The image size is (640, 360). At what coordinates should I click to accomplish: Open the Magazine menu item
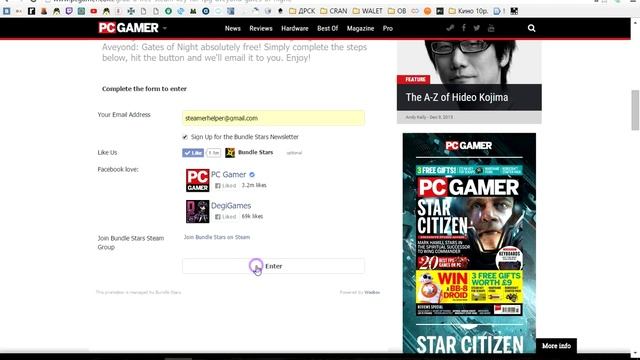[x=360, y=28]
